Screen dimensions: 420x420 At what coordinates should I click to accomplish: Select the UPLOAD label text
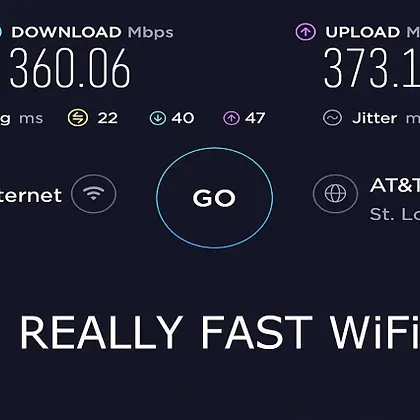(363, 32)
